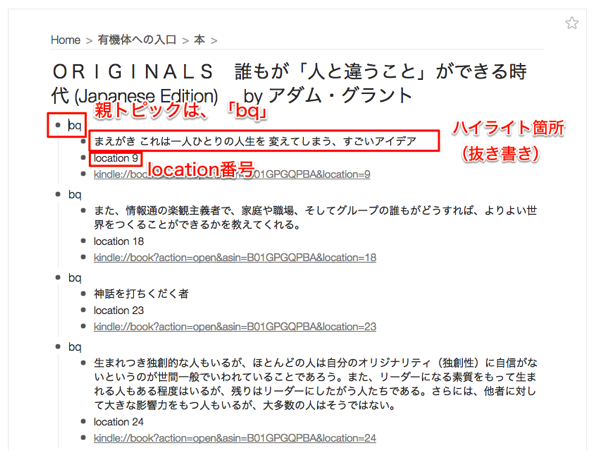The image size is (599, 451).
Task: Click bullet of the bq above また、情報通
Action: click(58, 194)
